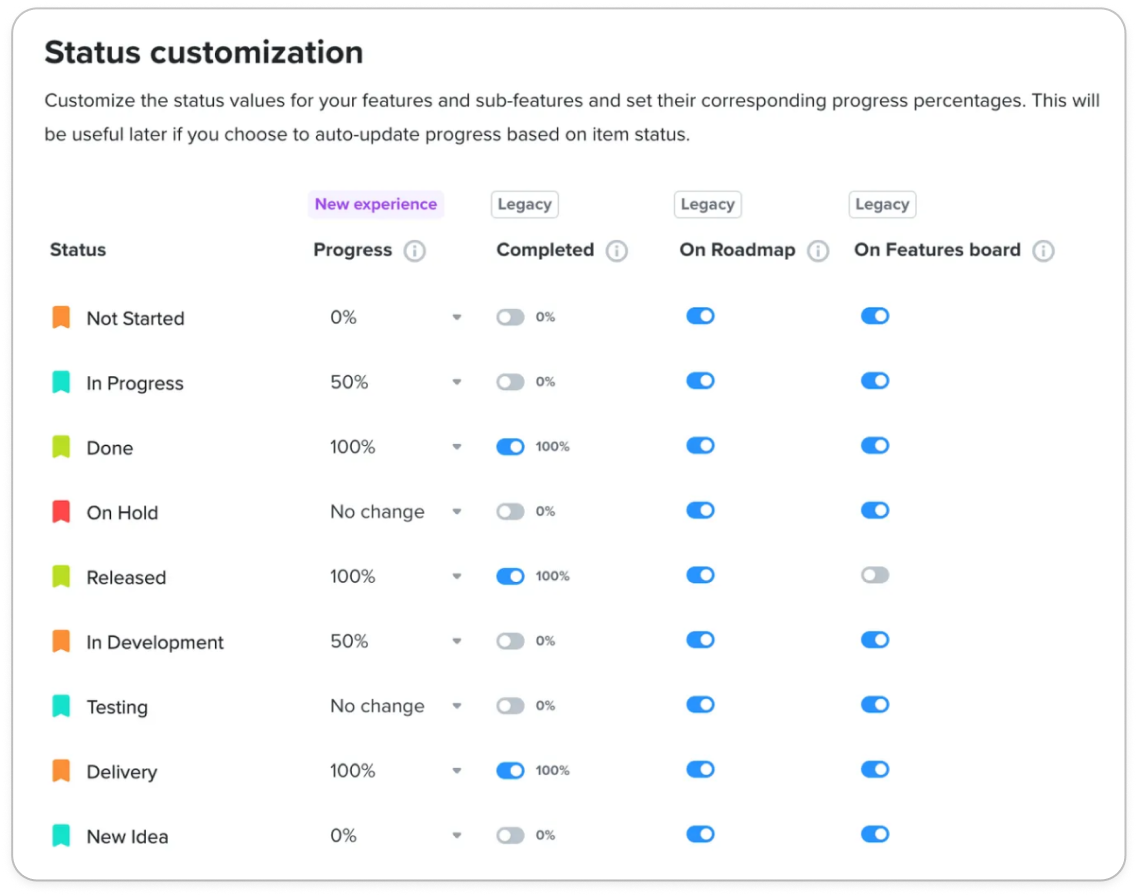
Task: Open Progress dropdown for Not Started
Action: [x=395, y=317]
